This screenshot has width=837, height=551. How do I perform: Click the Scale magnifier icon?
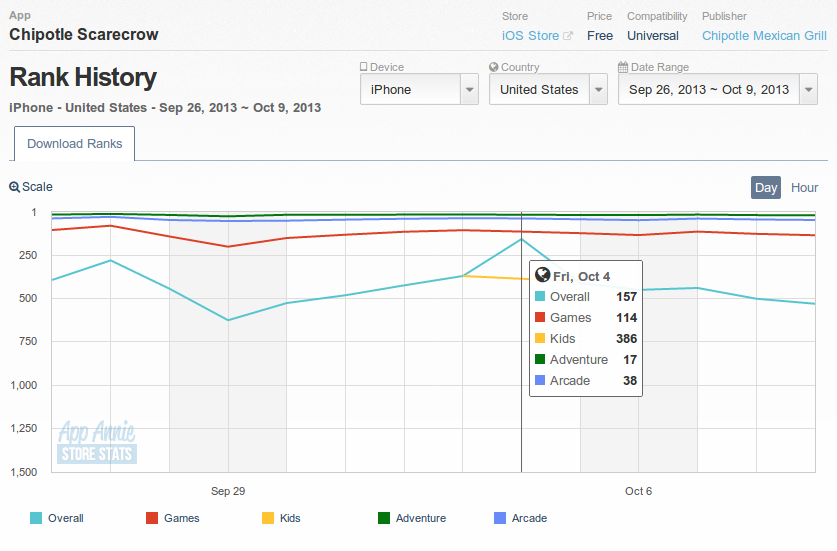click(14, 187)
